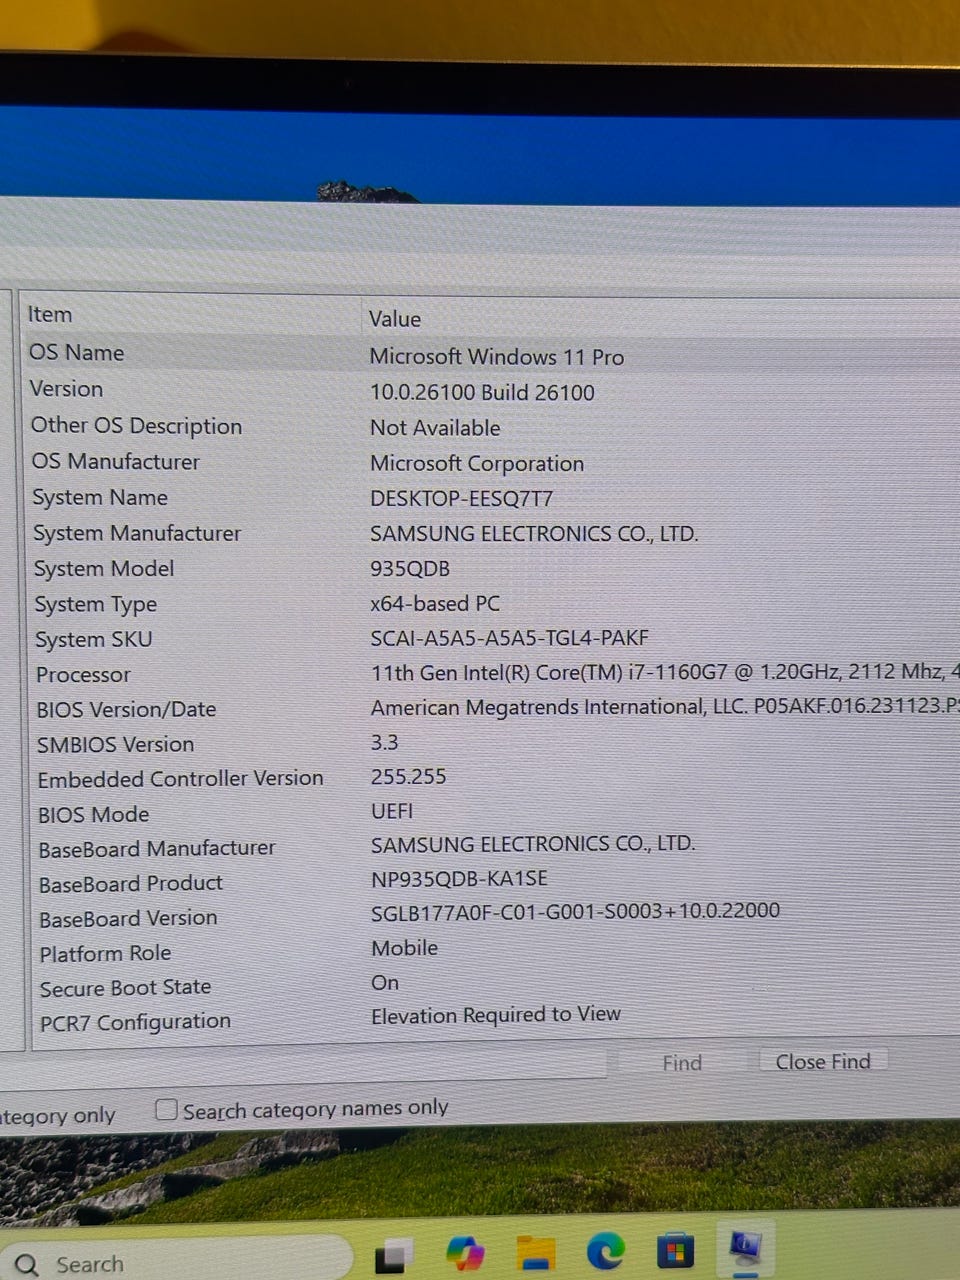
Task: Select the Embedded Controller Version row
Action: pyautogui.click(x=492, y=778)
